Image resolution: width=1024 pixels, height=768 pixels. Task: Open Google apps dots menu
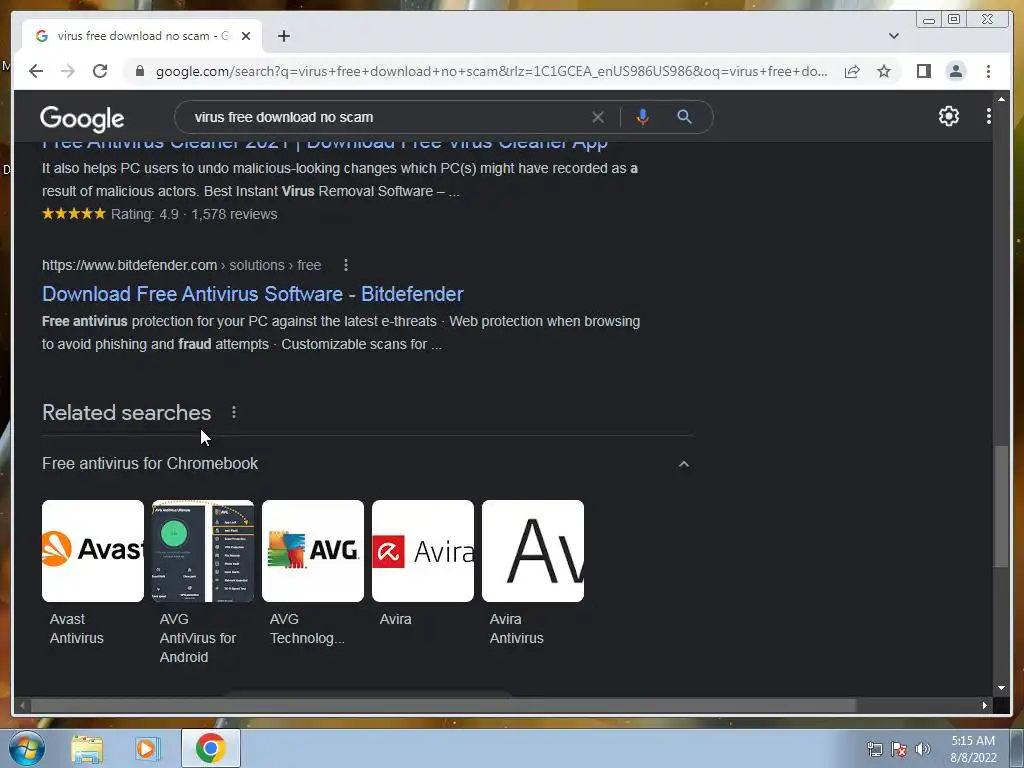pyautogui.click(x=988, y=116)
